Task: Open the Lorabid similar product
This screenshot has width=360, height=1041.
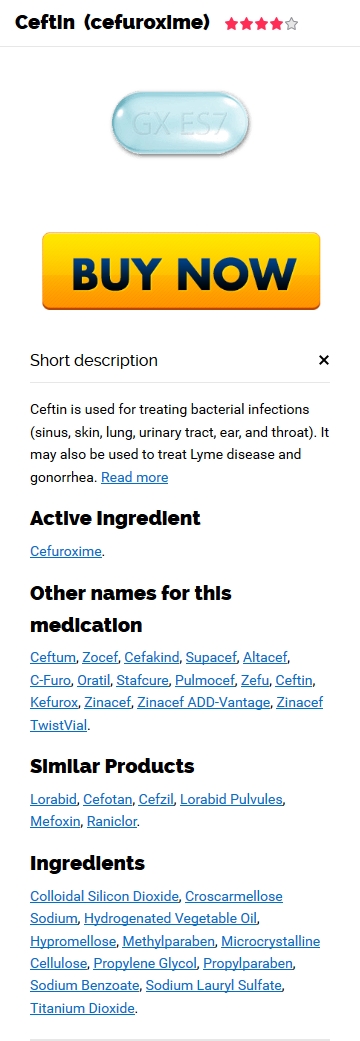Action: point(54,799)
